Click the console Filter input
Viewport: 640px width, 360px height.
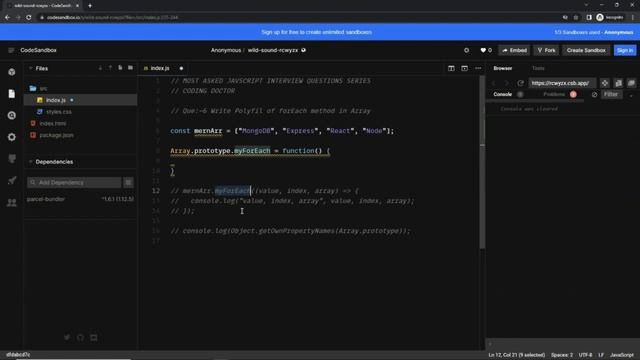click(612, 94)
